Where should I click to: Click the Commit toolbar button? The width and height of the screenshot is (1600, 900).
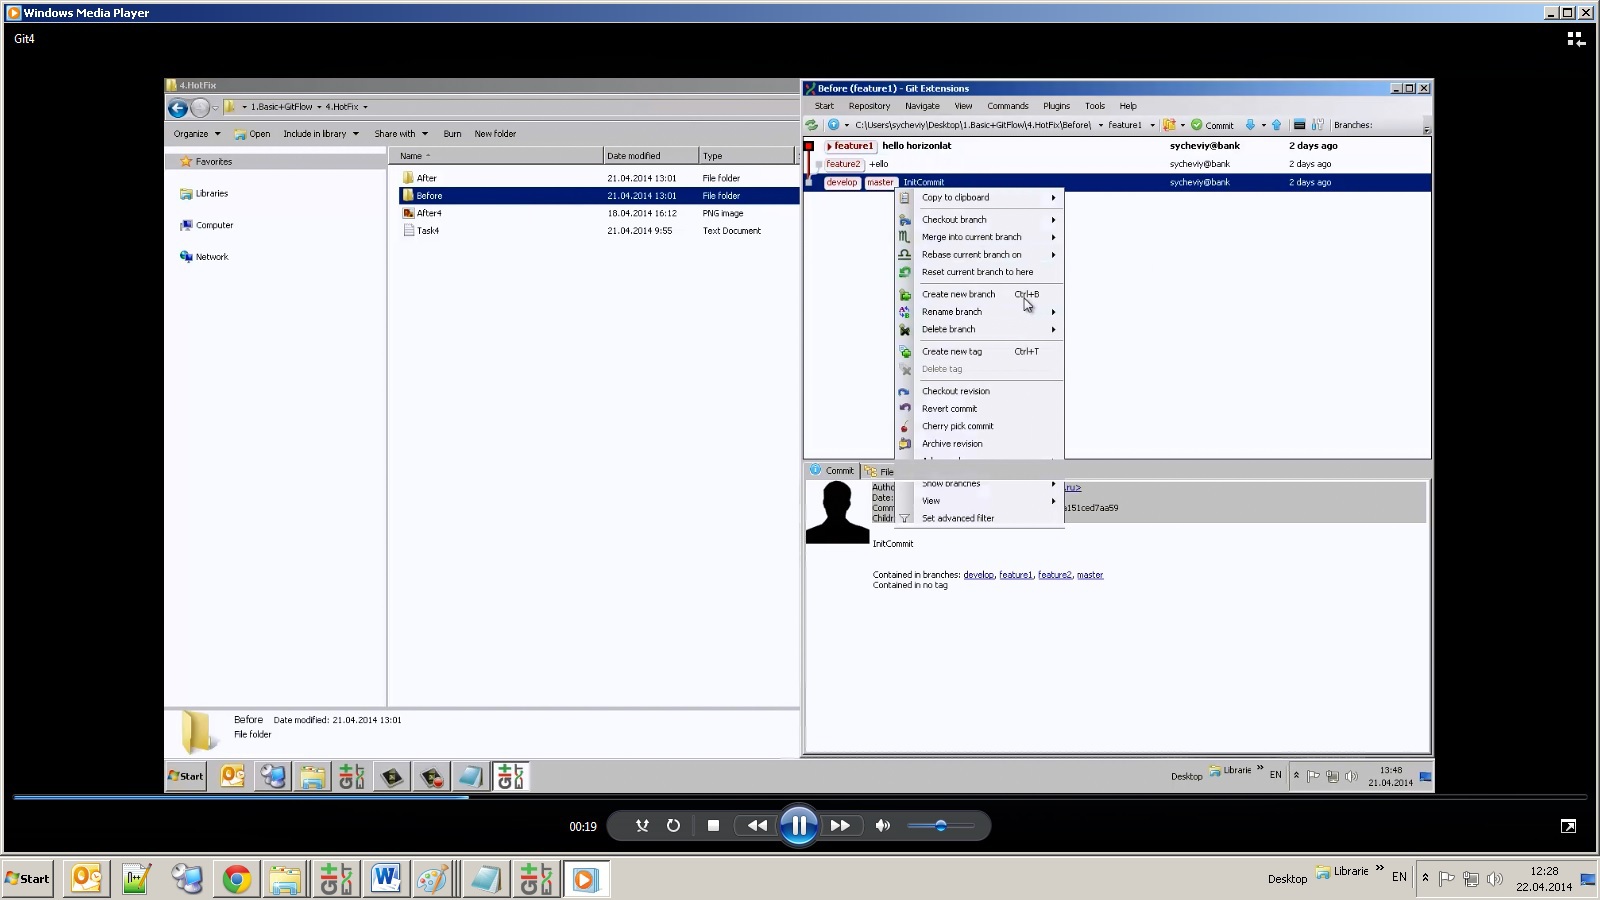(1212, 125)
